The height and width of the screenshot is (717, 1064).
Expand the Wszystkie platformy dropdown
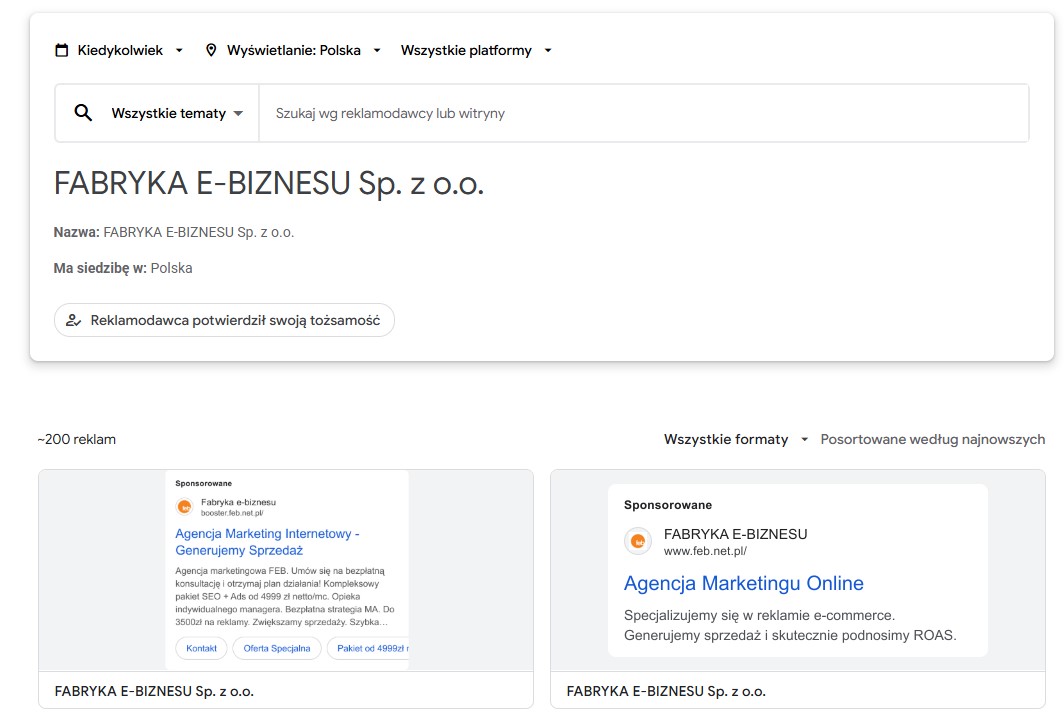(x=476, y=50)
